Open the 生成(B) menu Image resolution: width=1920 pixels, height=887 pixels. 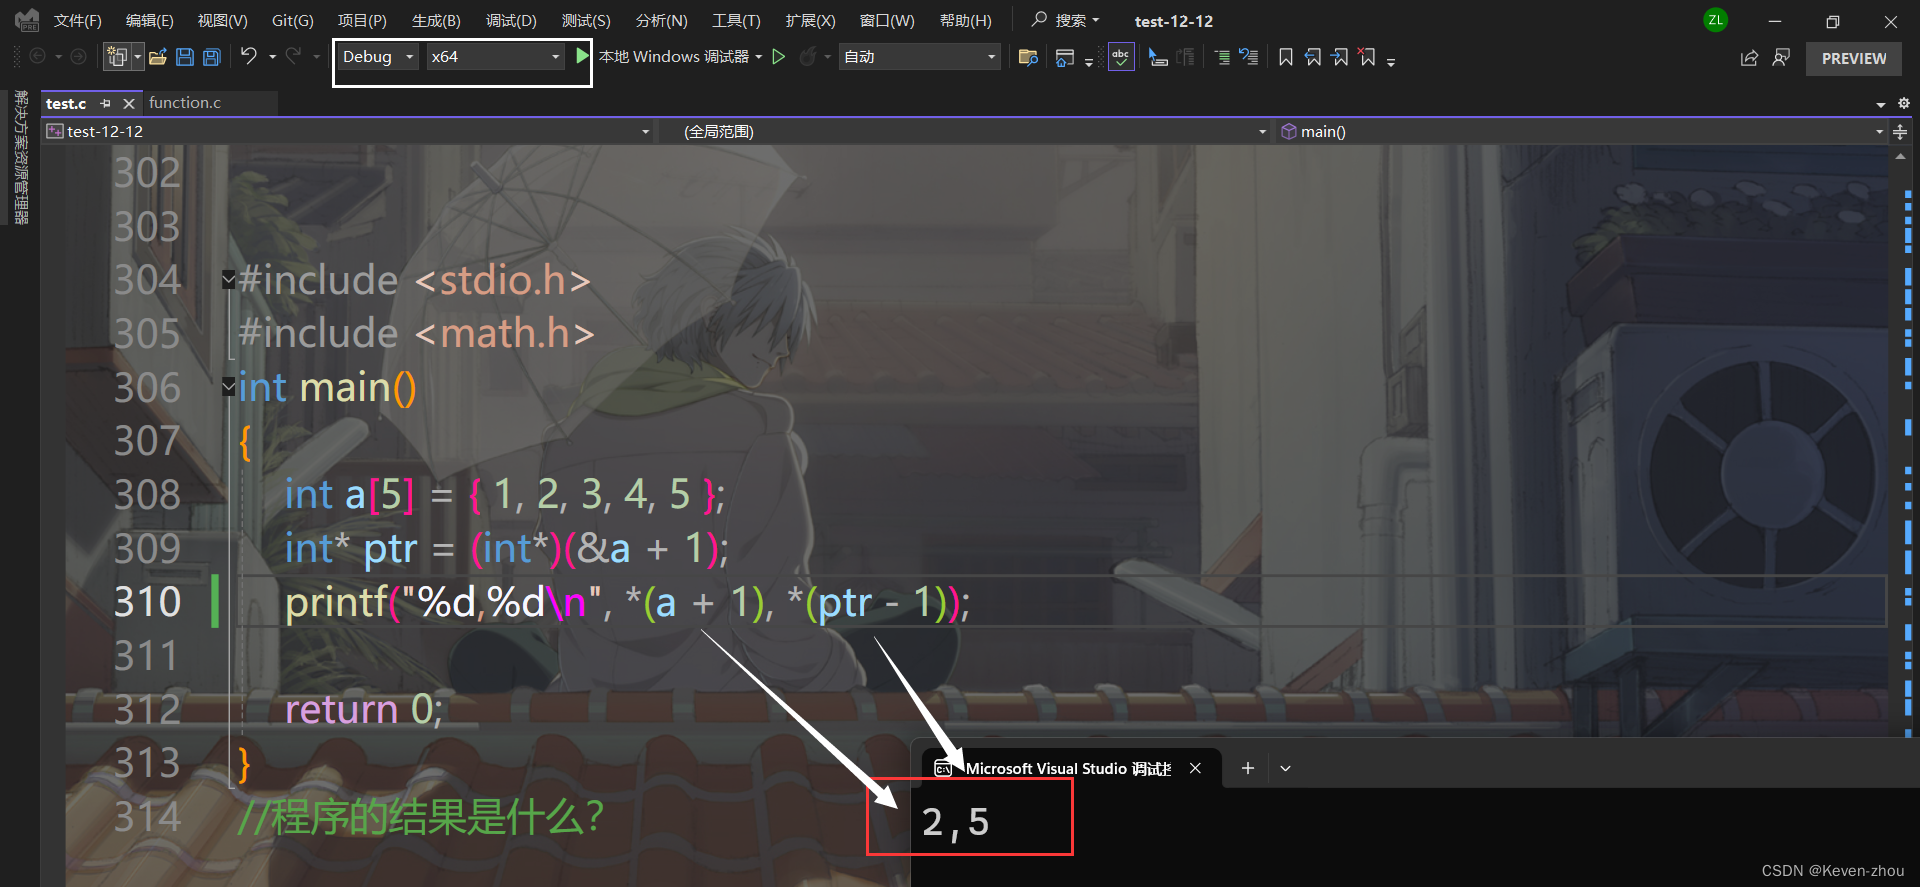point(436,21)
